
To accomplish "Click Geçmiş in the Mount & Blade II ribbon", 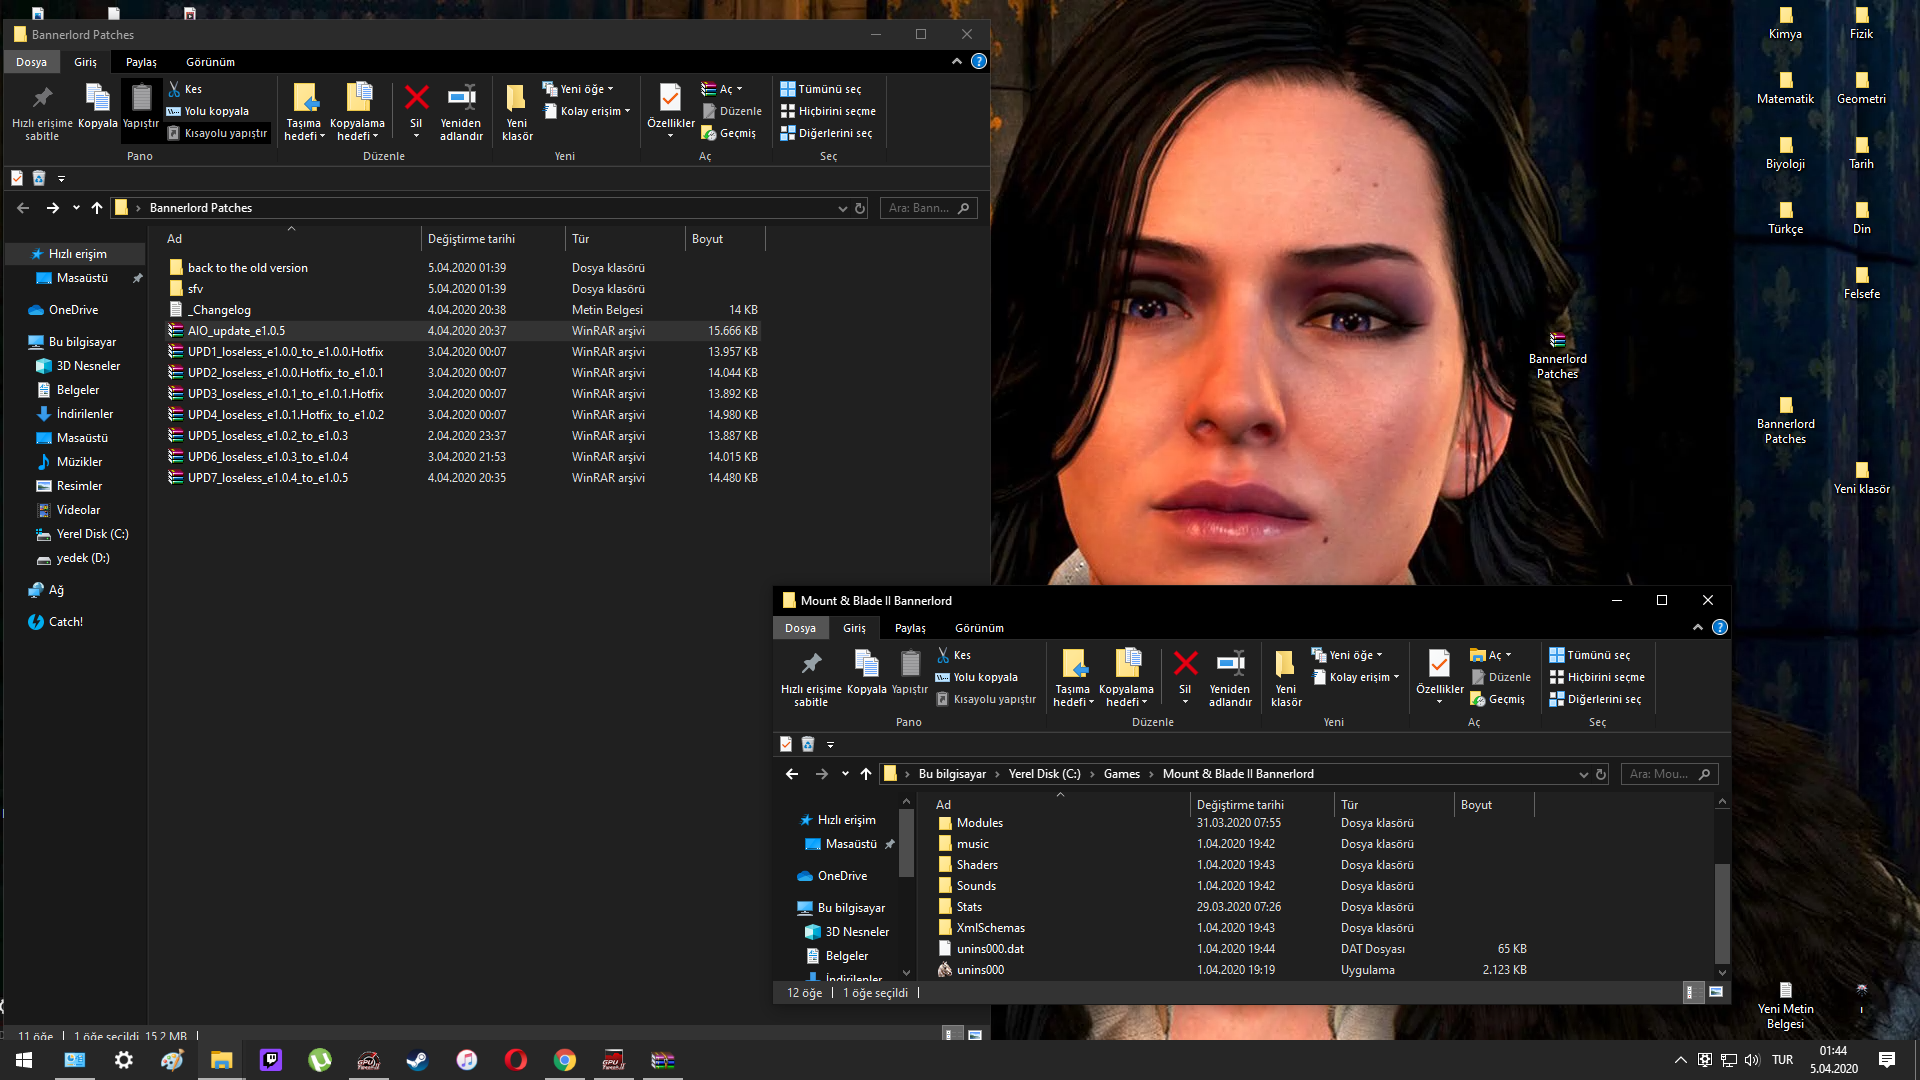I will tap(1497, 699).
